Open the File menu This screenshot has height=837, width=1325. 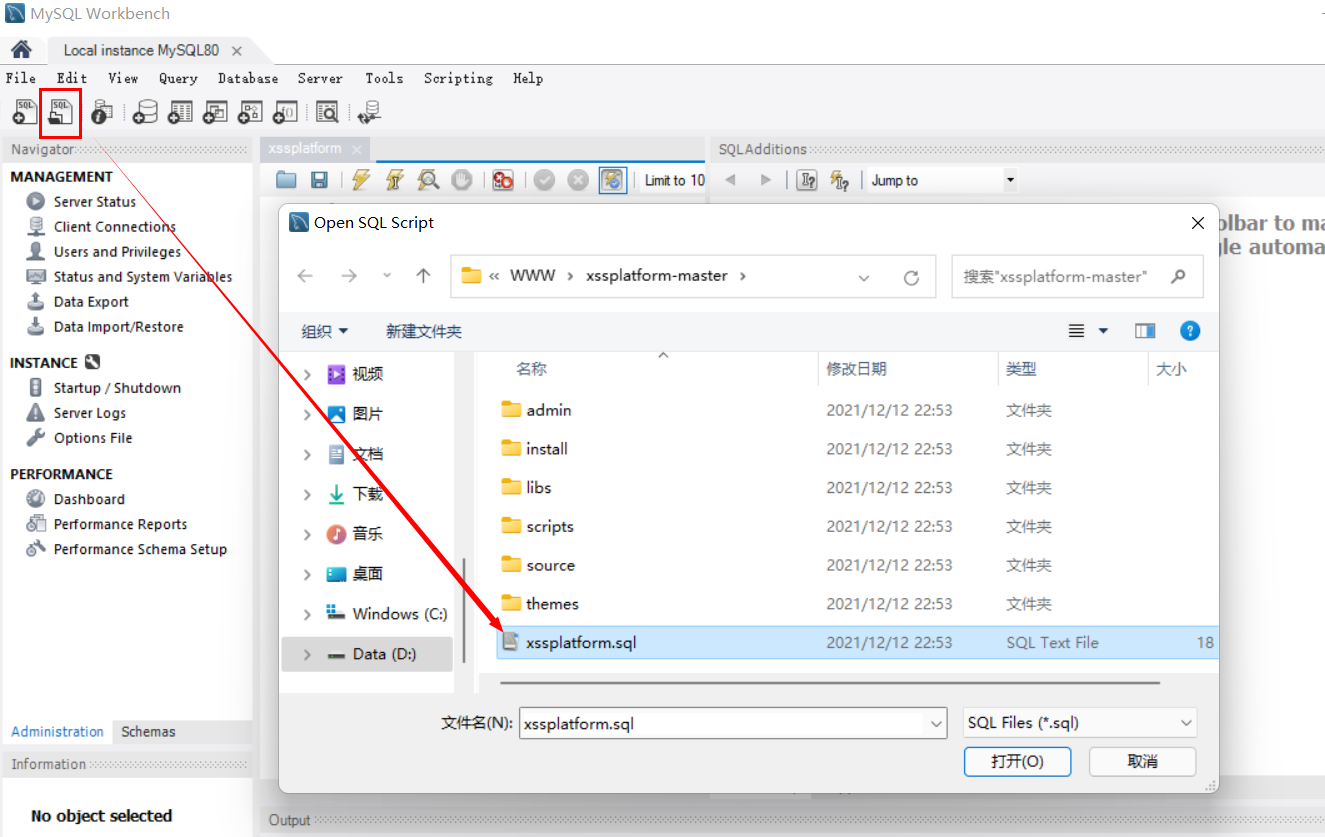[21, 78]
